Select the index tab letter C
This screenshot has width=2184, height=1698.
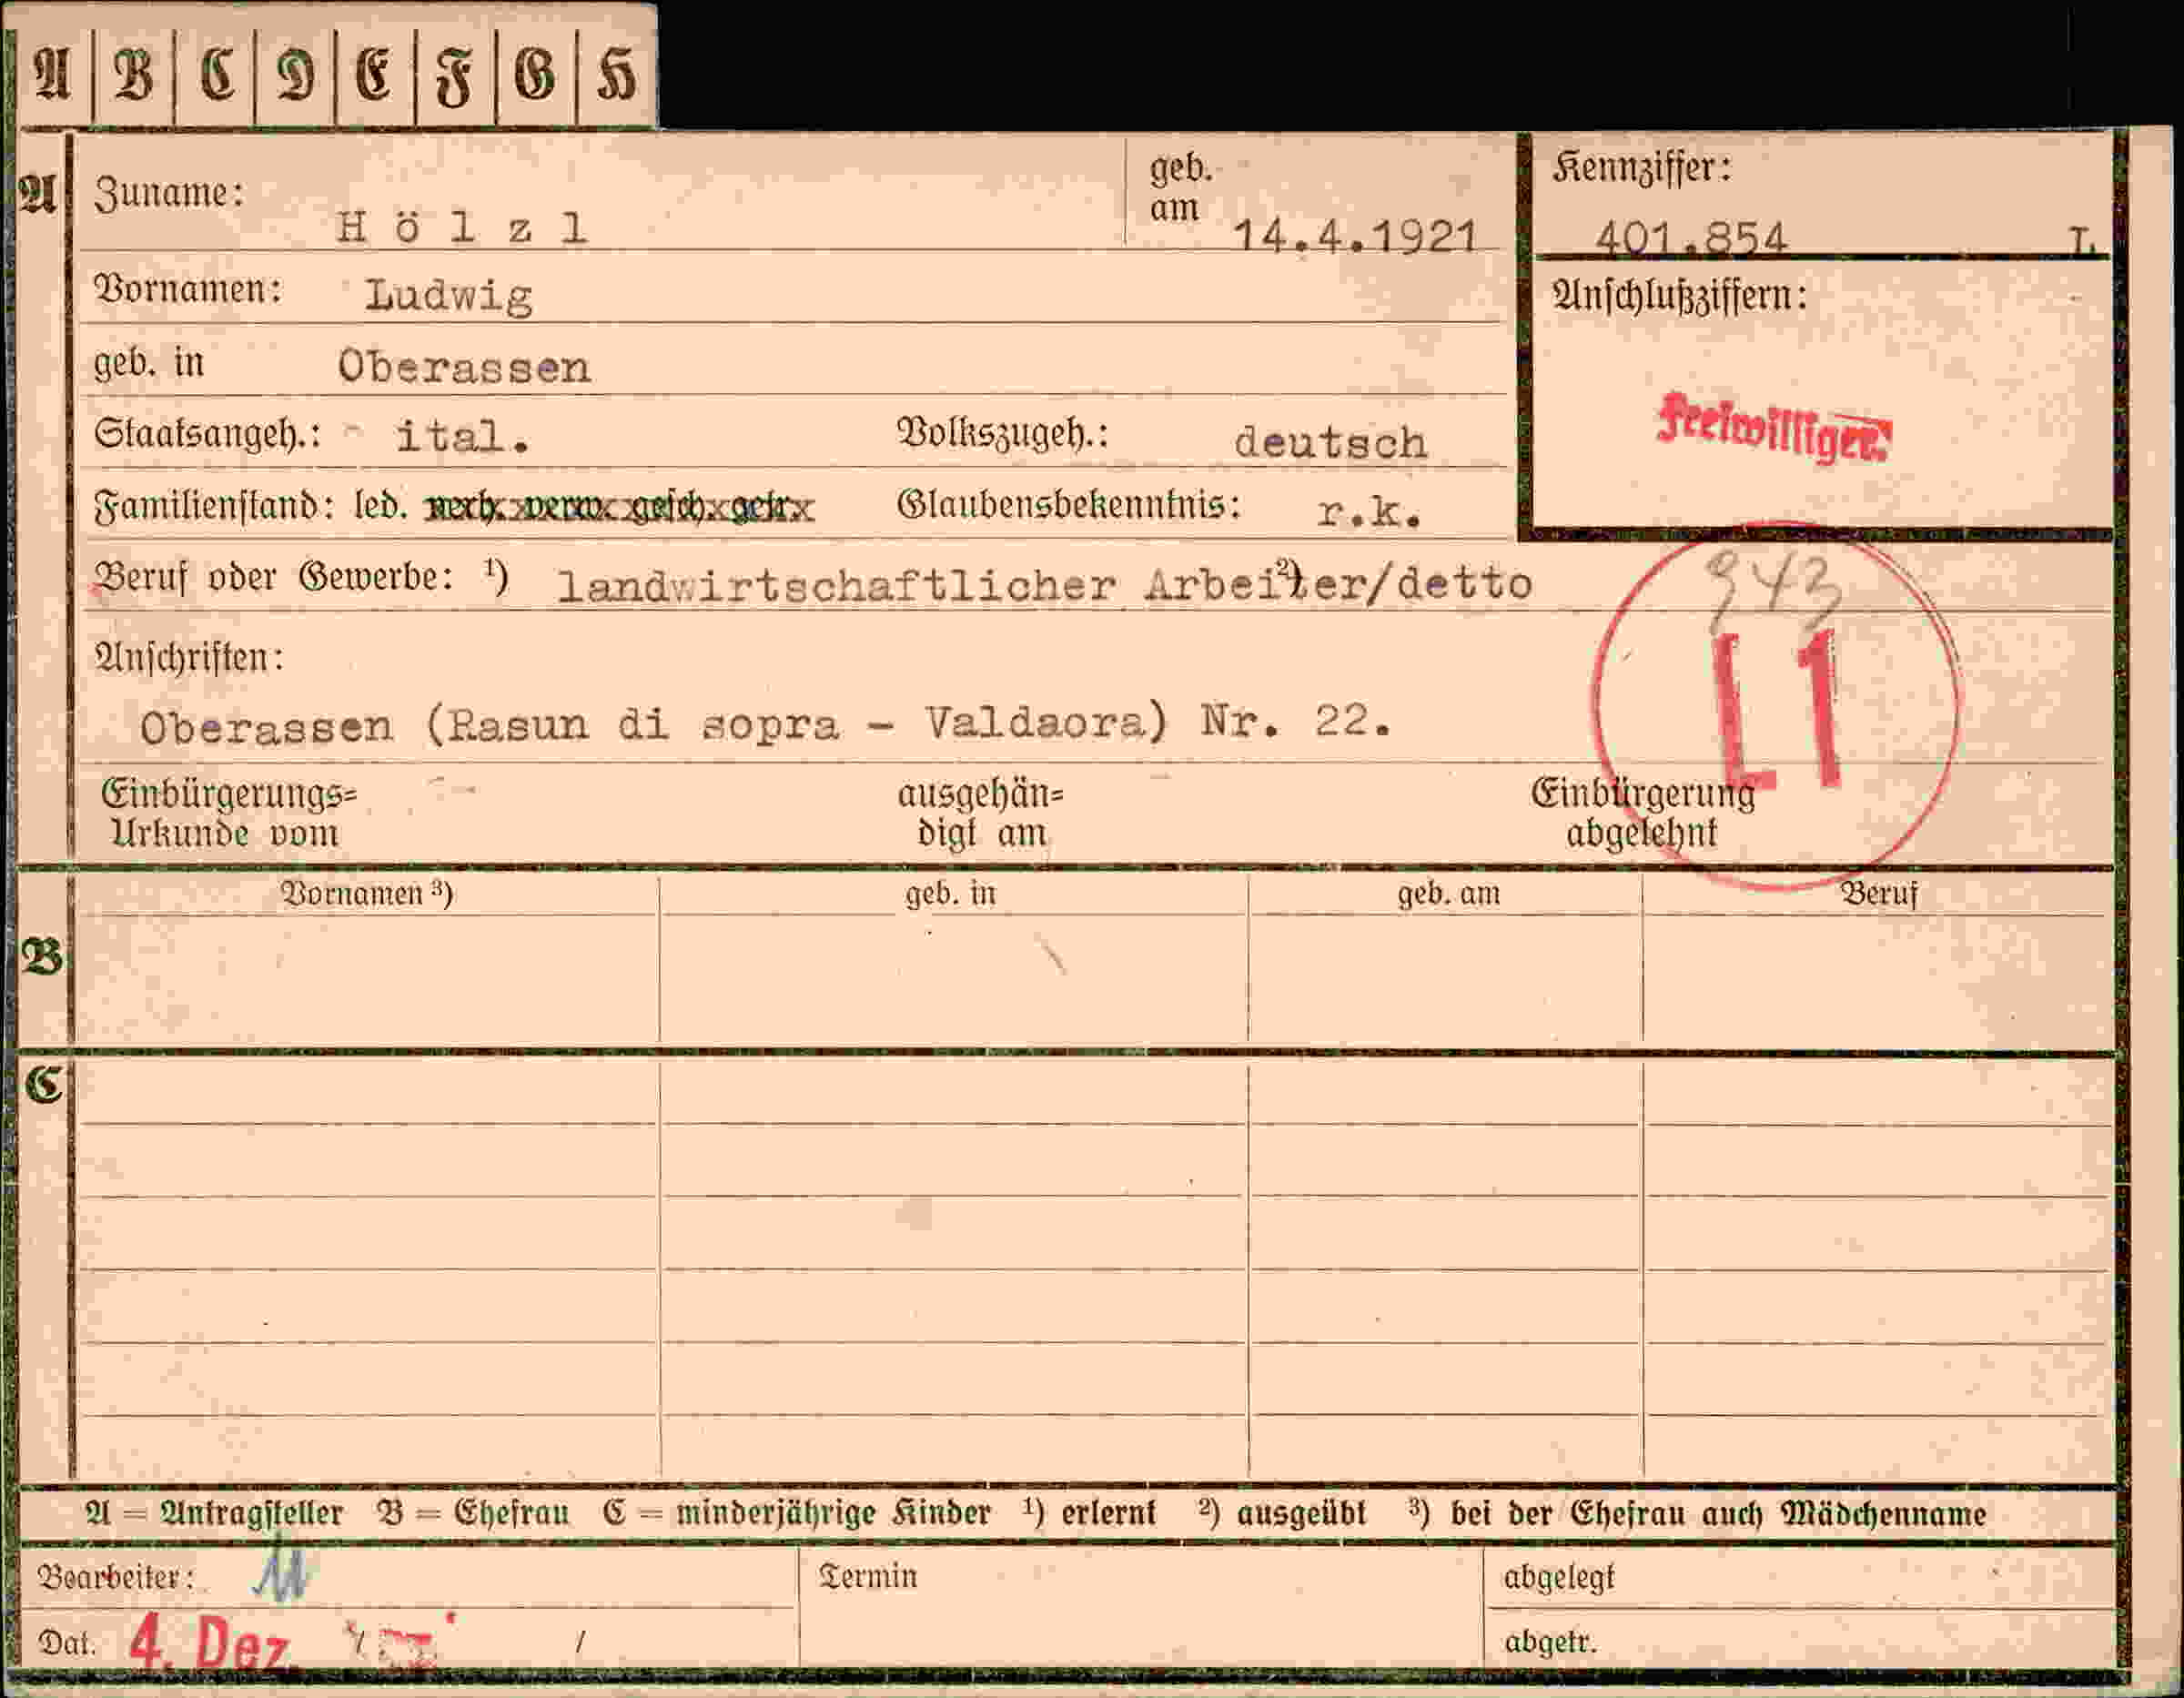click(216, 74)
